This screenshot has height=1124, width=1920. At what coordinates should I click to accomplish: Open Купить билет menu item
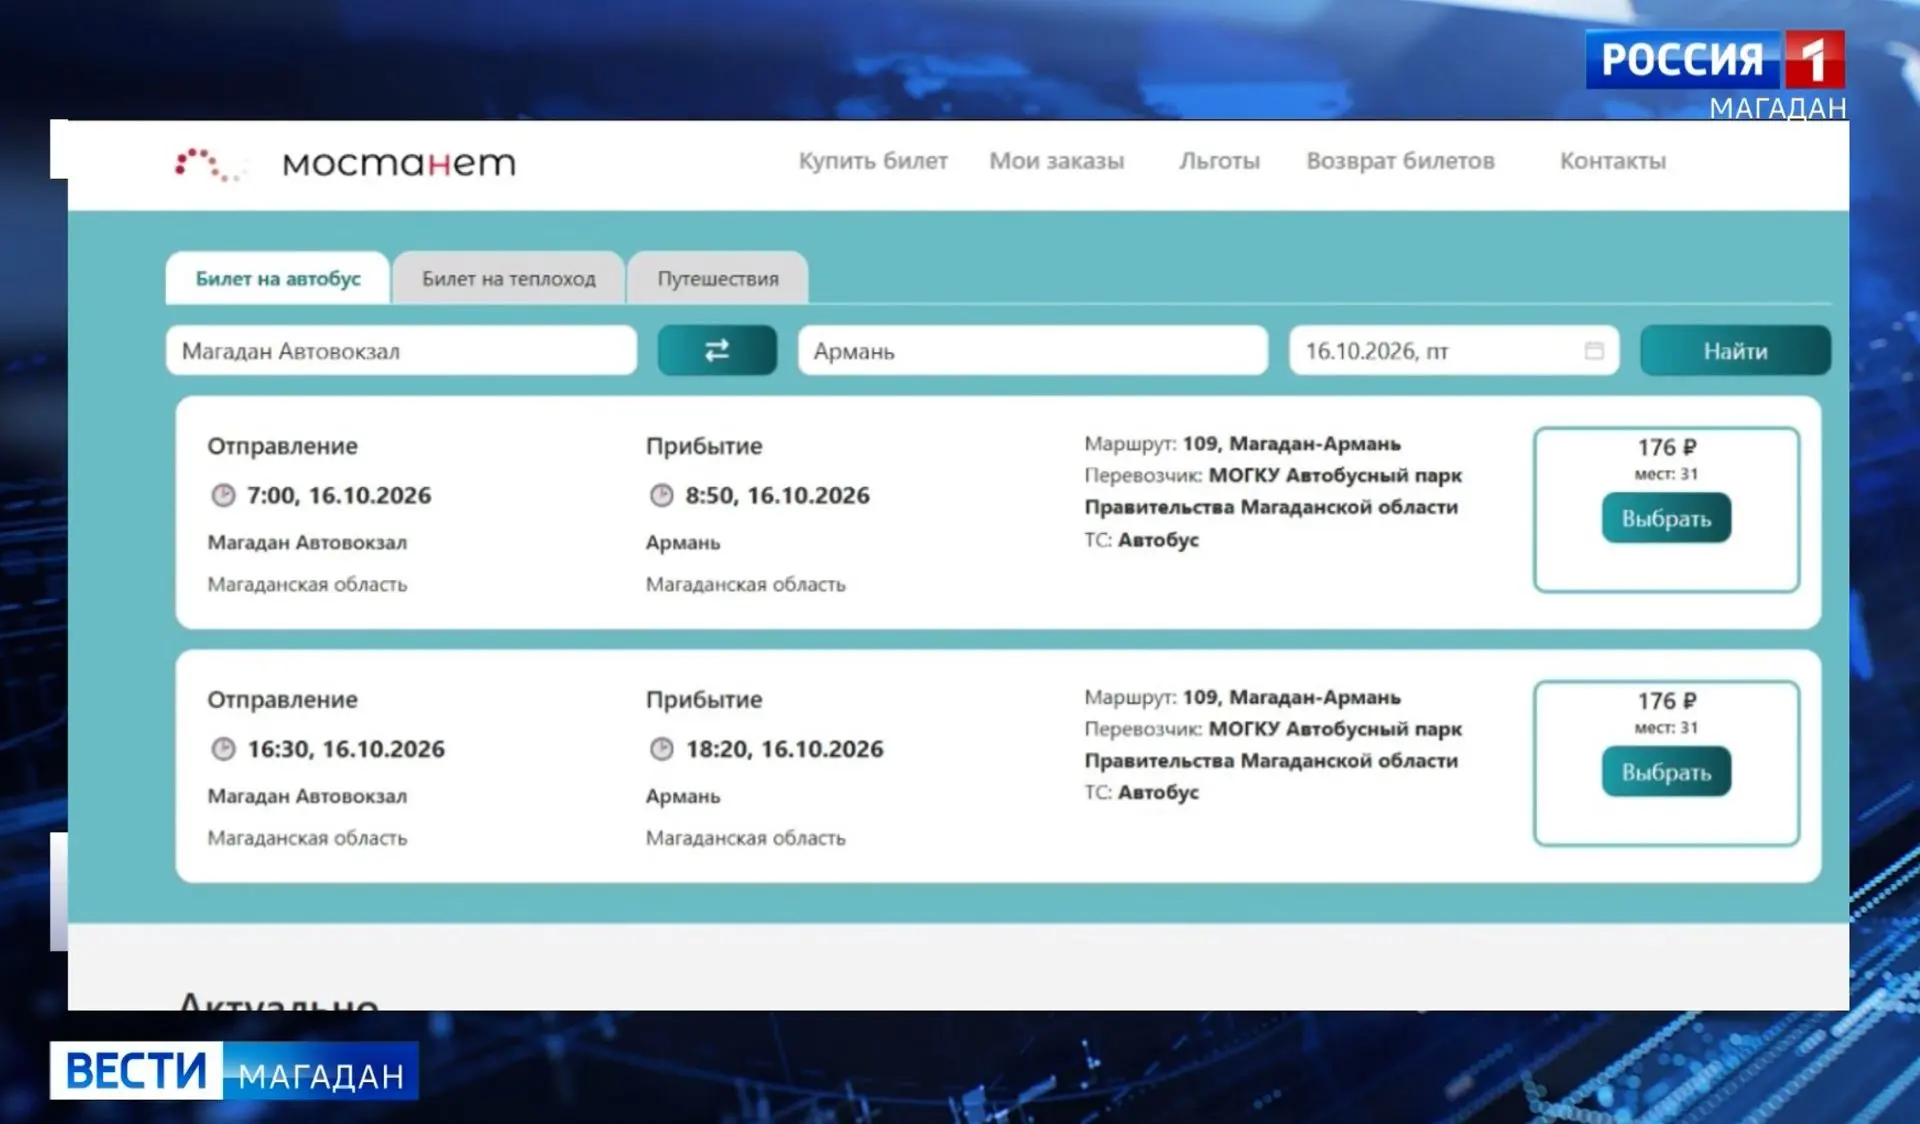873,161
